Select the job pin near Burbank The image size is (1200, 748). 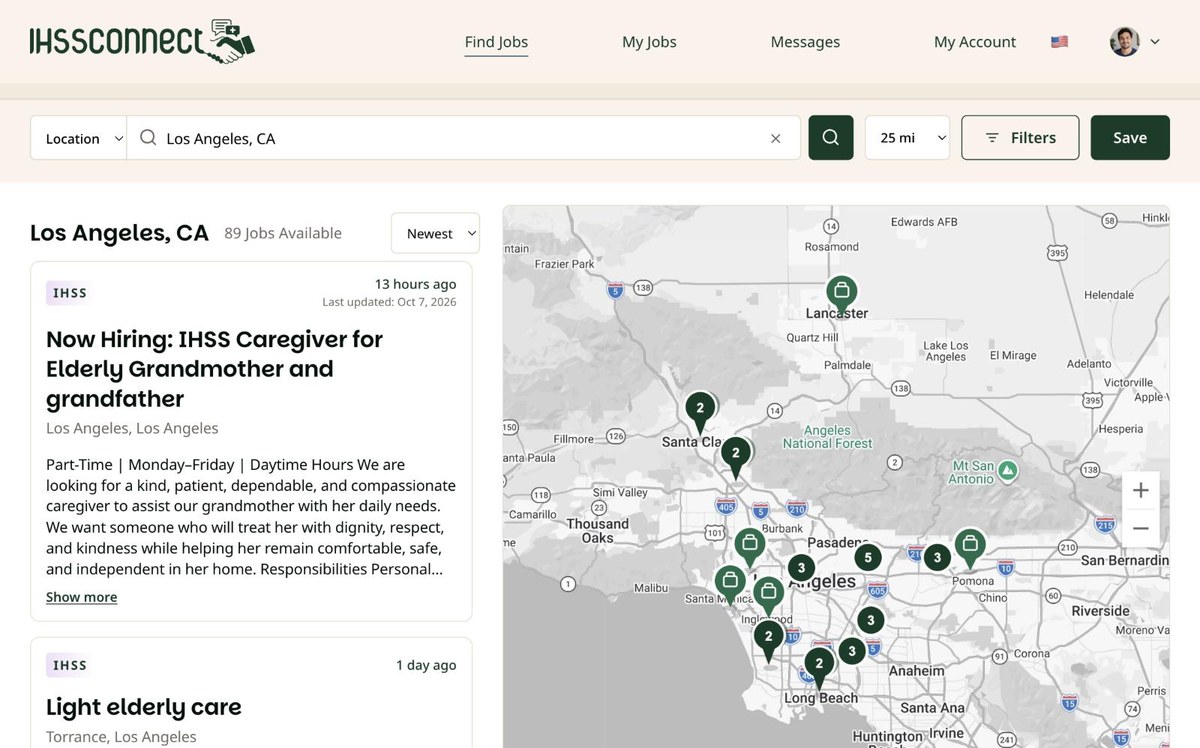749,547
